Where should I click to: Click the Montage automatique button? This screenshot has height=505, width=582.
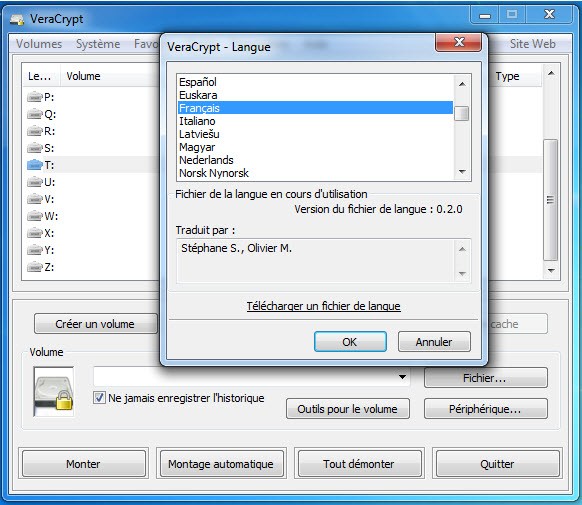coord(222,464)
